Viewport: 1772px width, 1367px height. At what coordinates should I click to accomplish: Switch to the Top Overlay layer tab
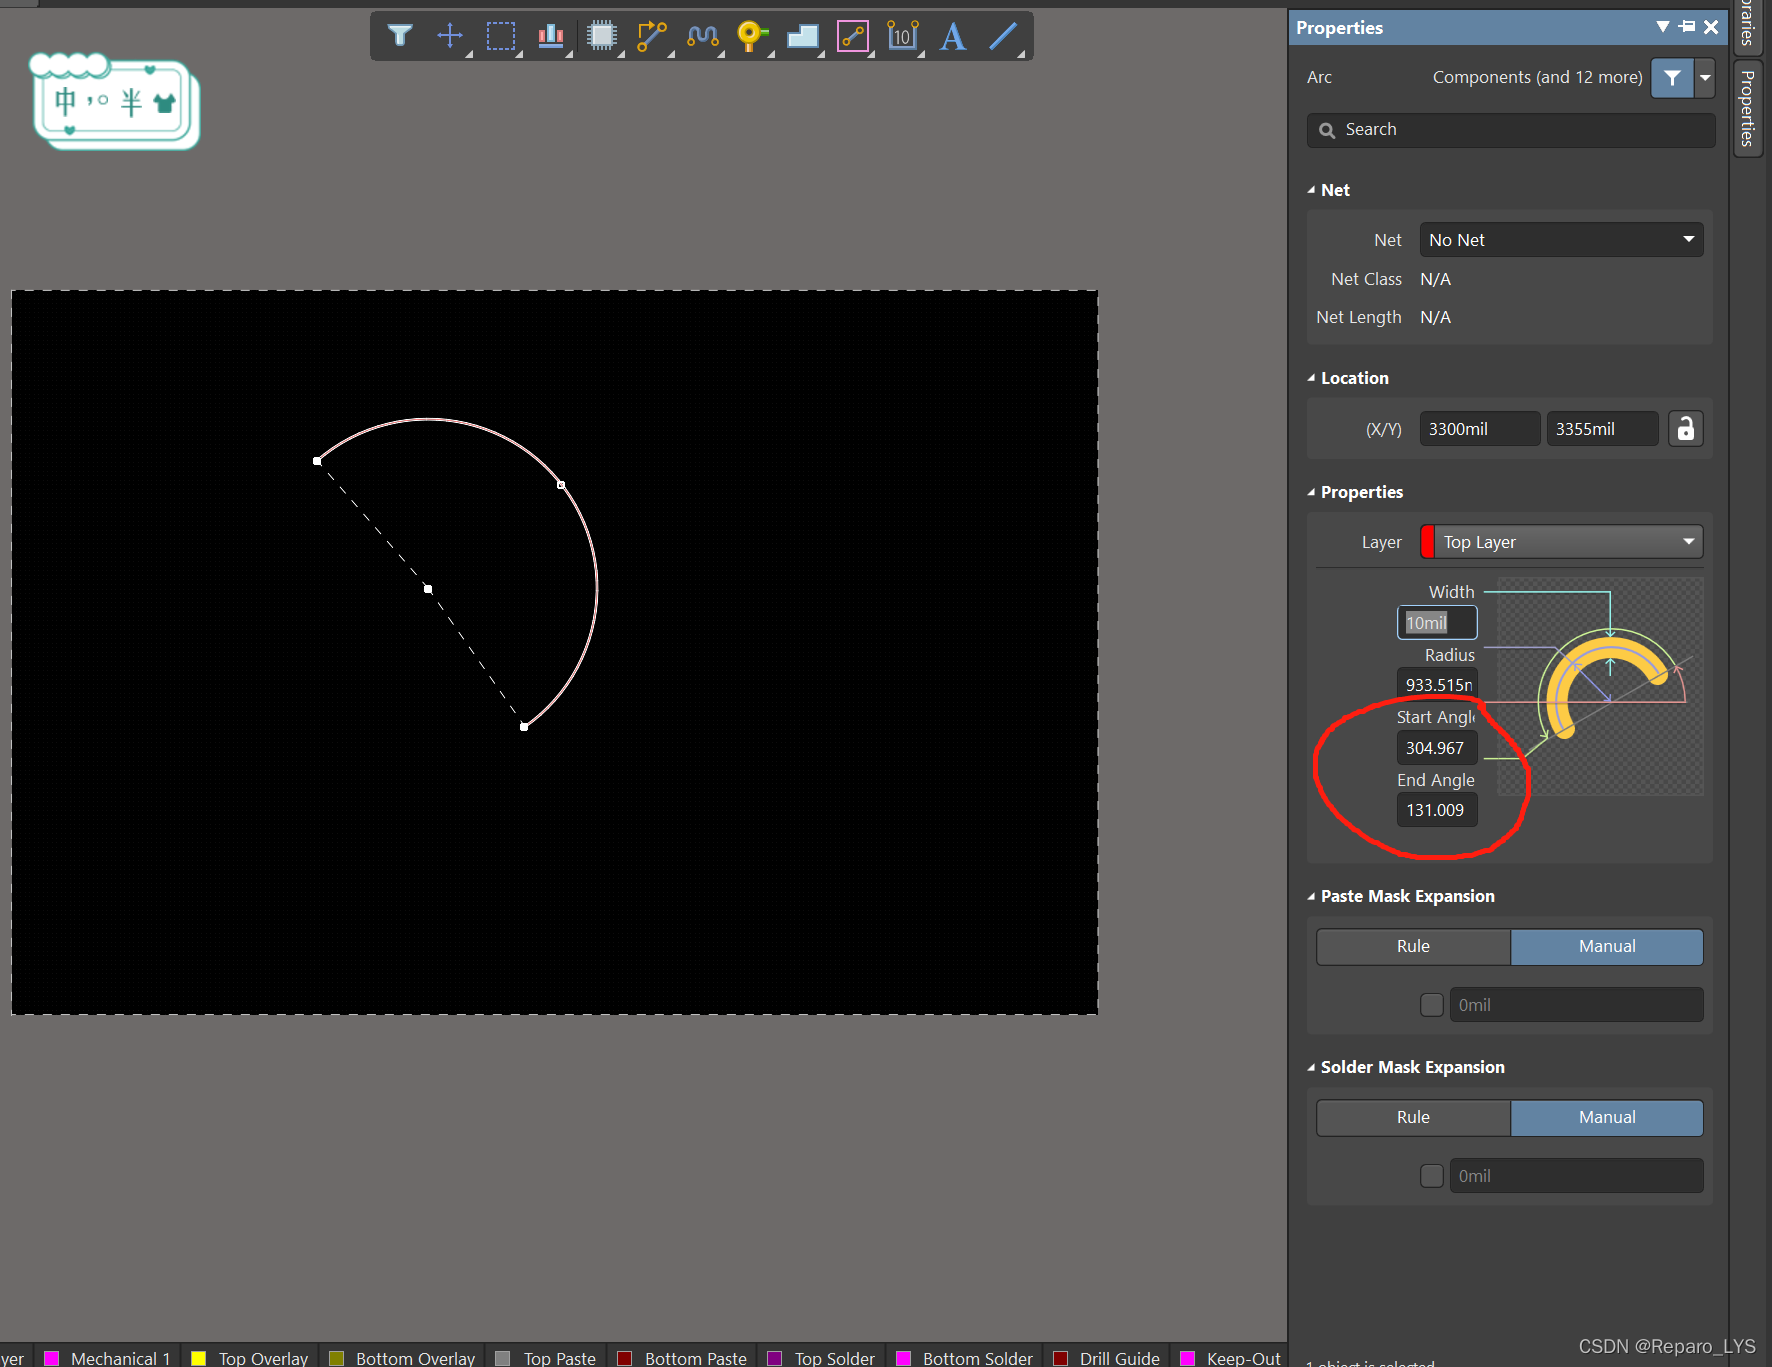pyautogui.click(x=262, y=1357)
